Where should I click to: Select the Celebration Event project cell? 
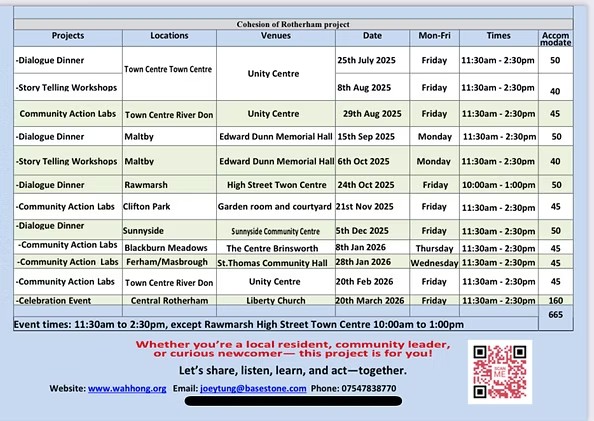tap(68, 300)
